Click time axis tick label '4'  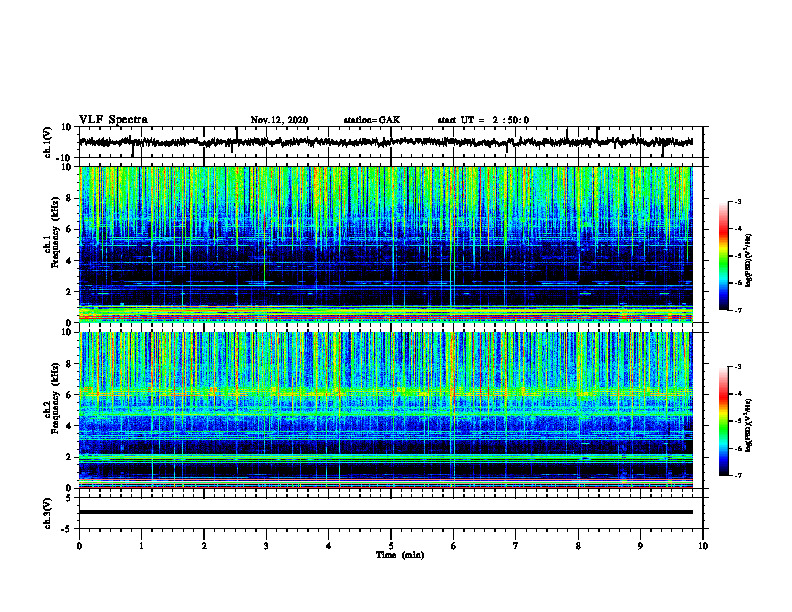point(329,546)
